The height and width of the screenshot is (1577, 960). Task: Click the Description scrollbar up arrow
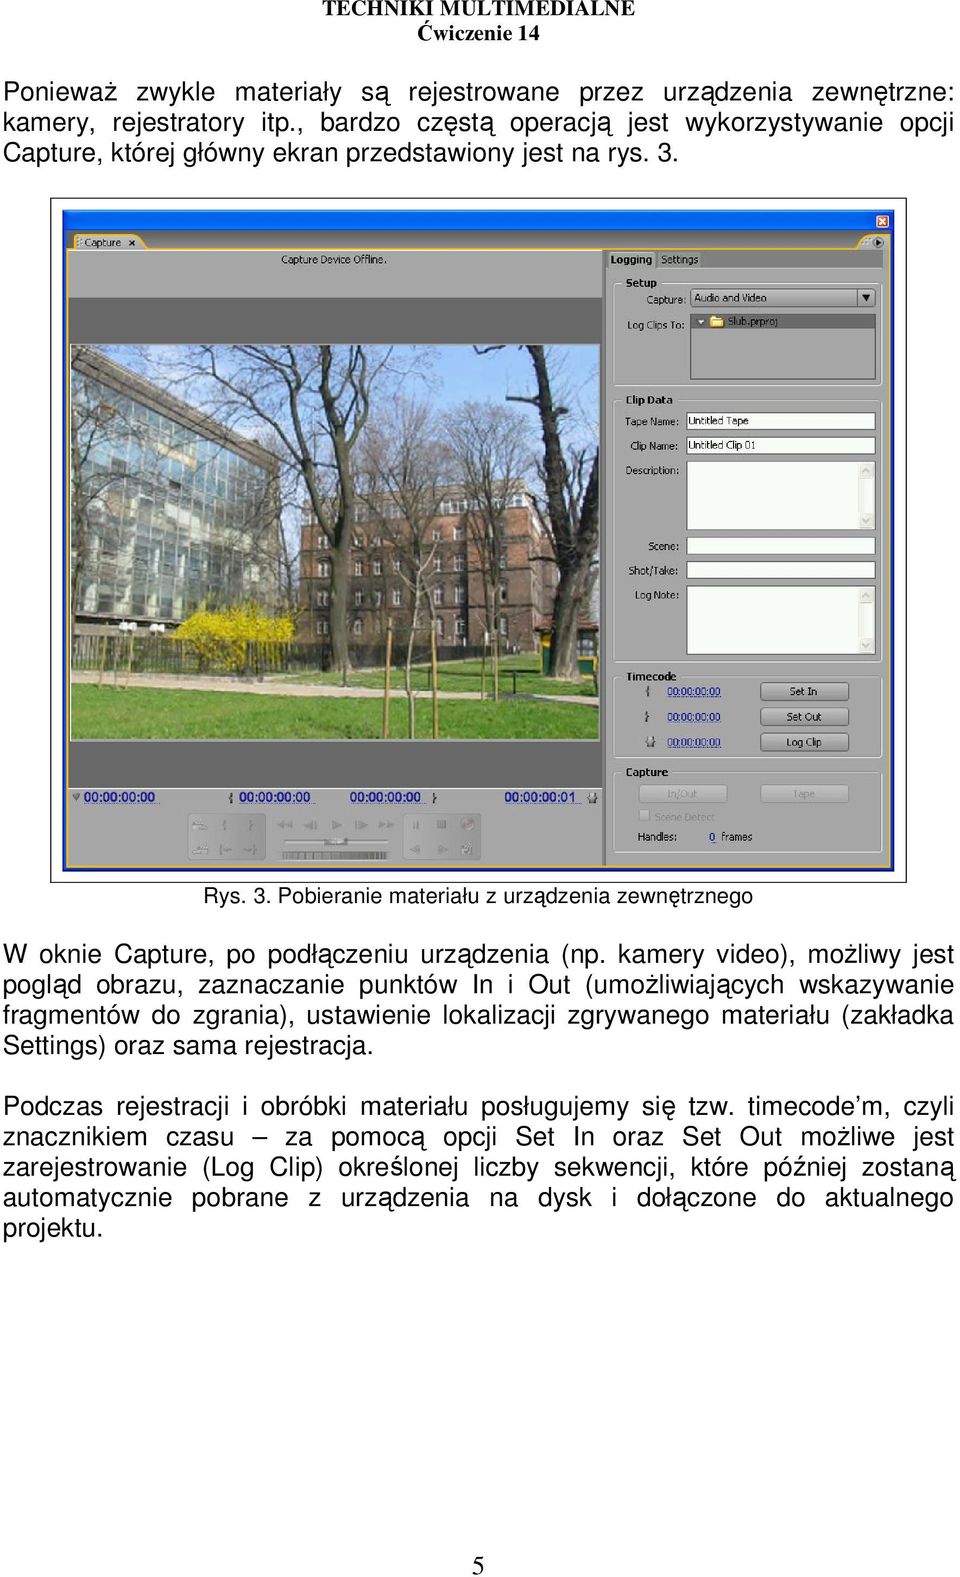pyautogui.click(x=867, y=470)
